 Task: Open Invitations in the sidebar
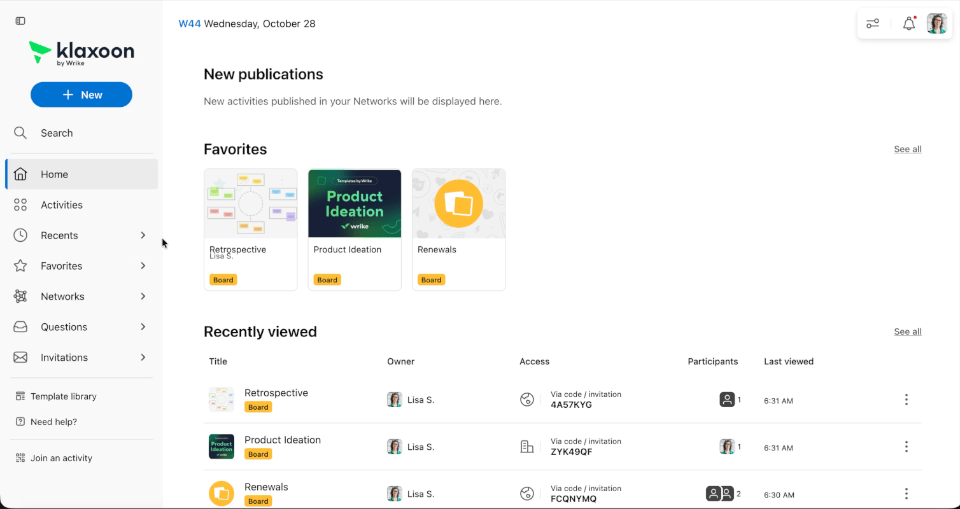pos(81,357)
